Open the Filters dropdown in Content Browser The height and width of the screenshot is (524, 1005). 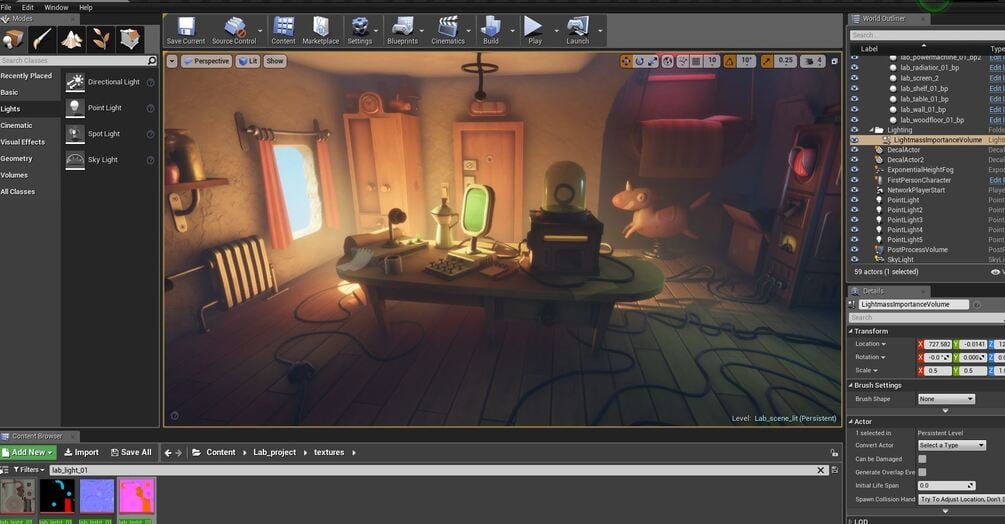(x=29, y=470)
